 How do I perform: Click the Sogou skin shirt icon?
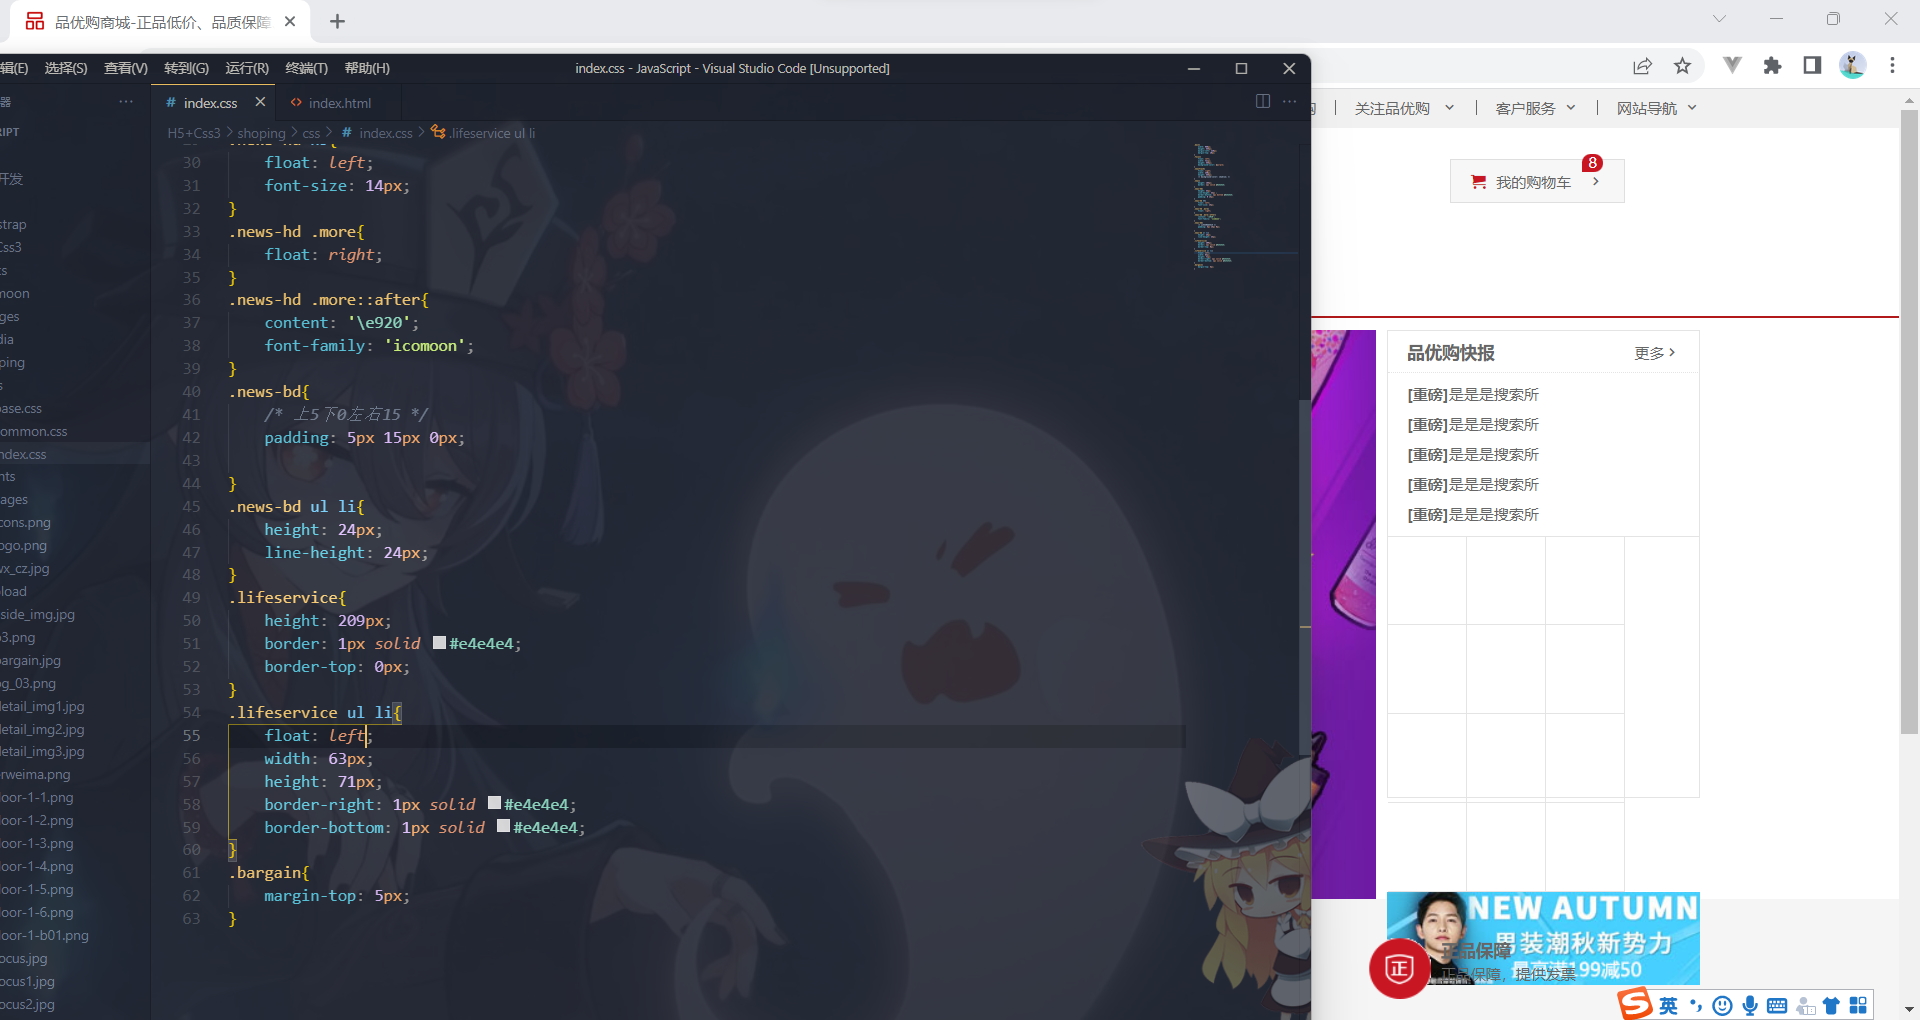pos(1831,1006)
